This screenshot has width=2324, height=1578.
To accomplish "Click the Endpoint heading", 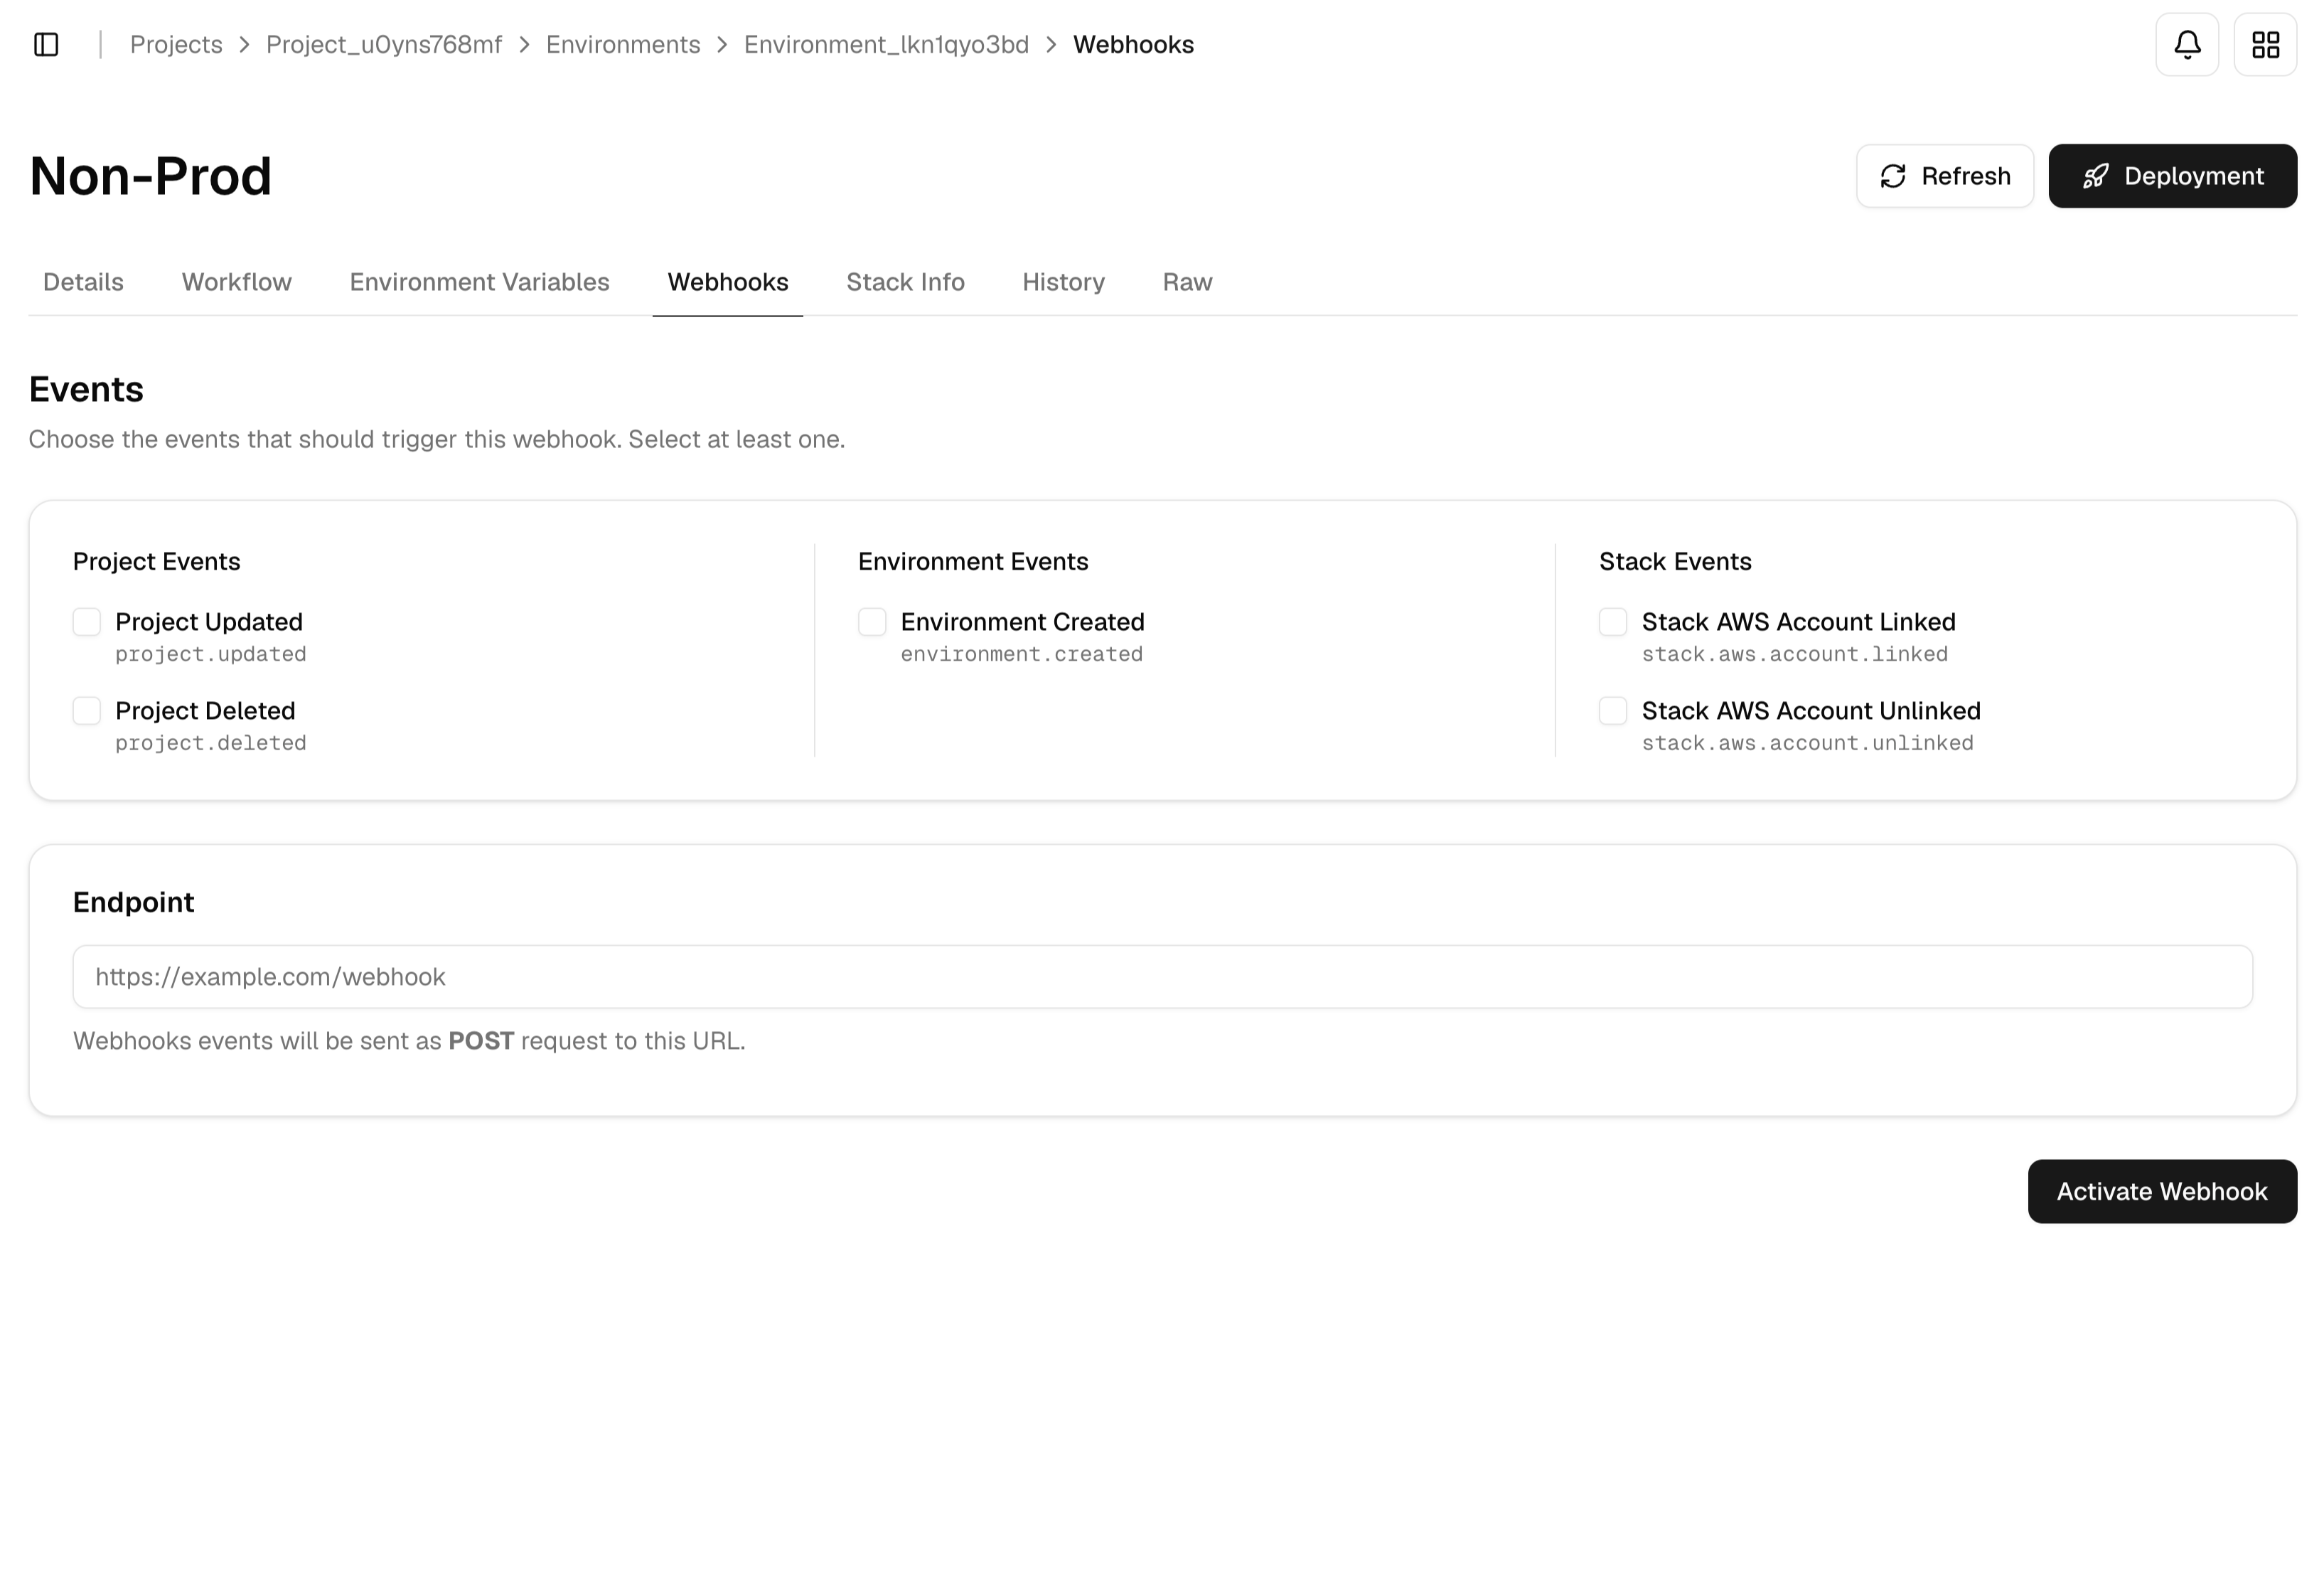I will click(x=133, y=902).
